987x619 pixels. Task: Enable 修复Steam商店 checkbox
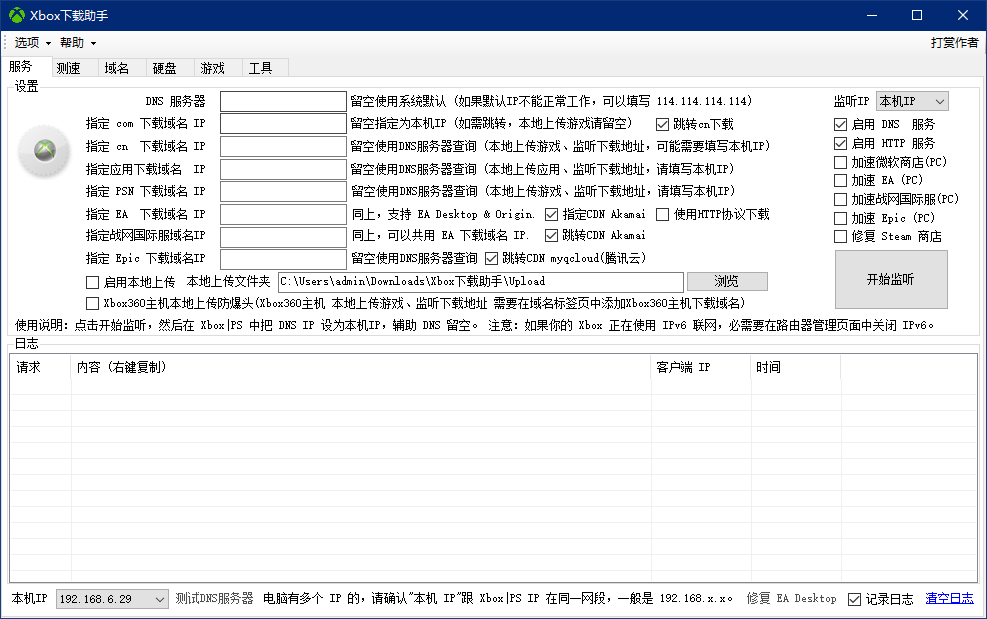(840, 236)
